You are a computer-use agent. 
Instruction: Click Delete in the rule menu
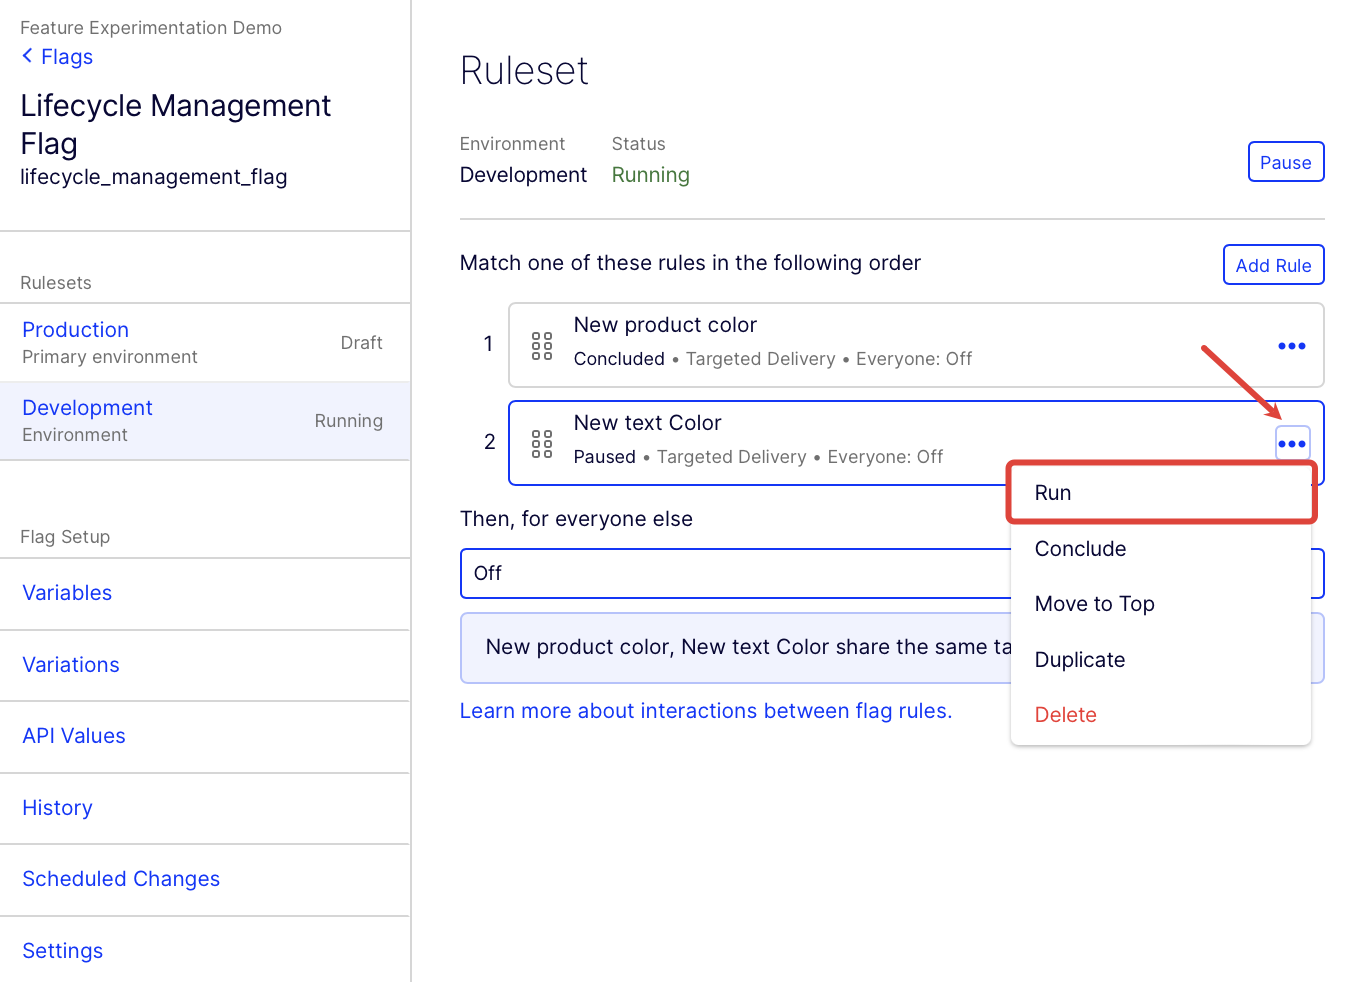coord(1065,715)
